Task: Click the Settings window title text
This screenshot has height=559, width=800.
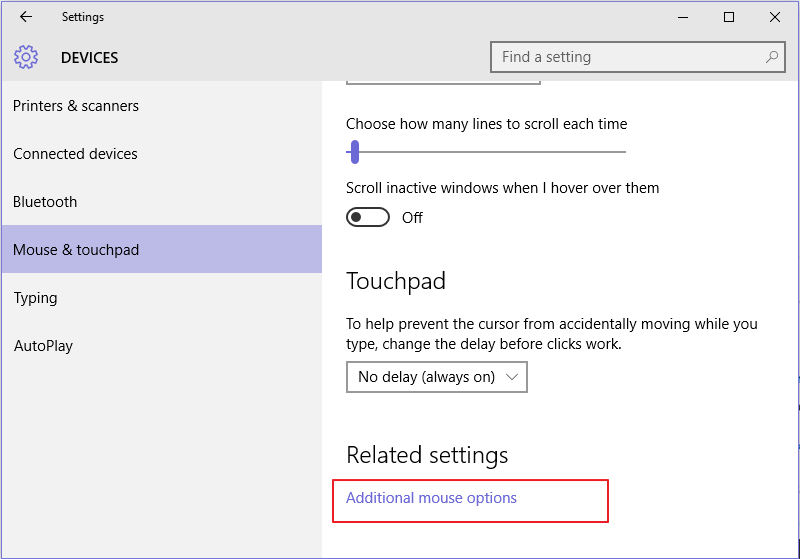Action: click(82, 17)
